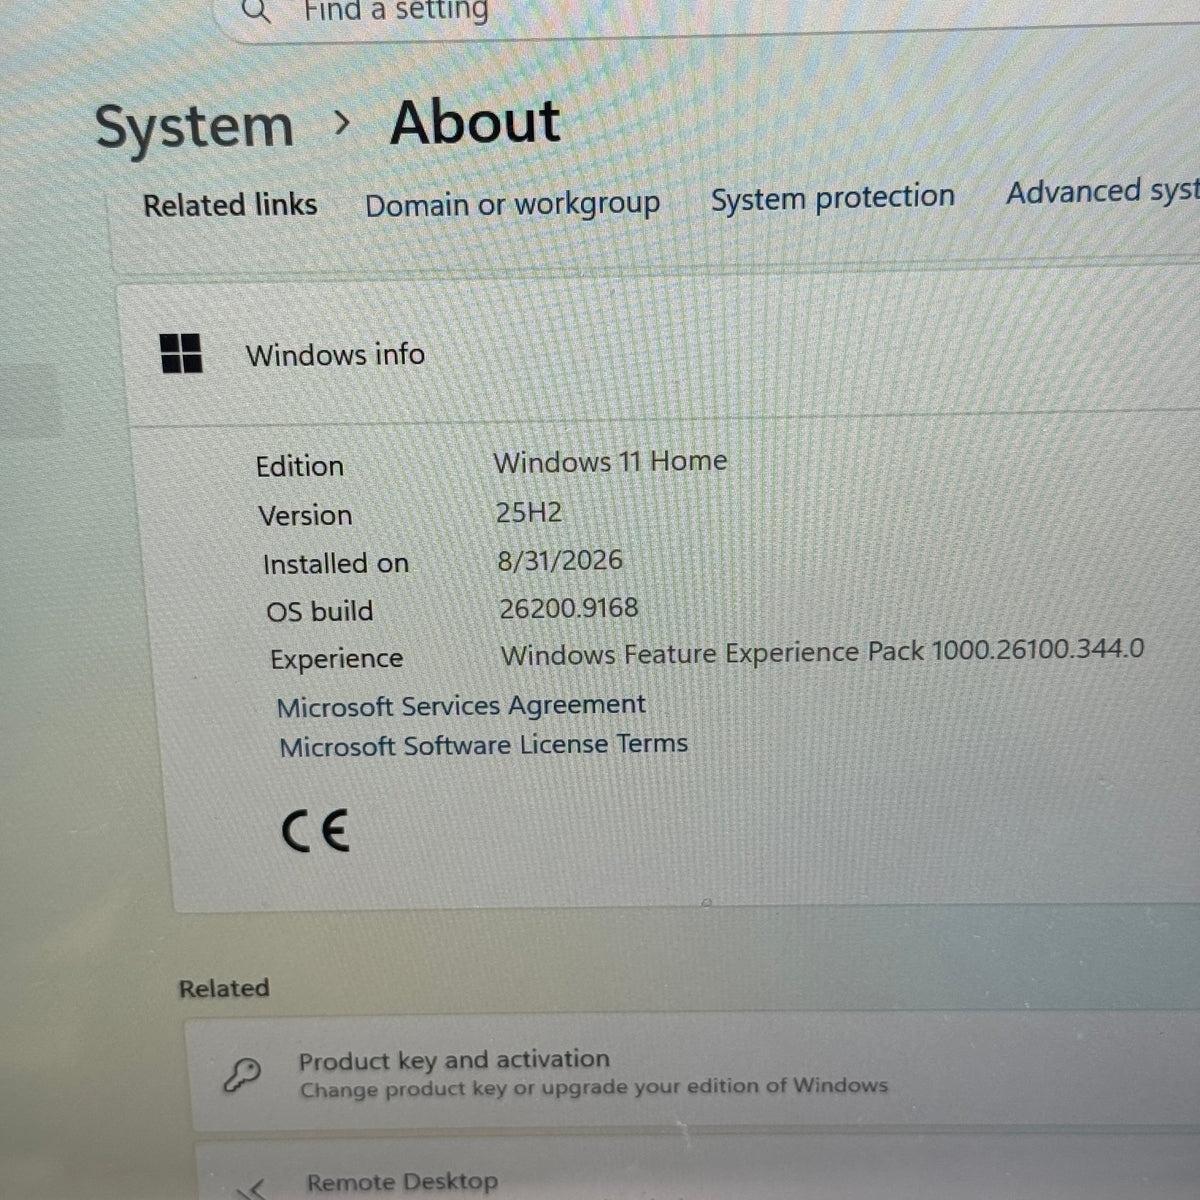Open Microsoft Services Agreement link
Screen dimensions: 1200x1200
pos(461,706)
